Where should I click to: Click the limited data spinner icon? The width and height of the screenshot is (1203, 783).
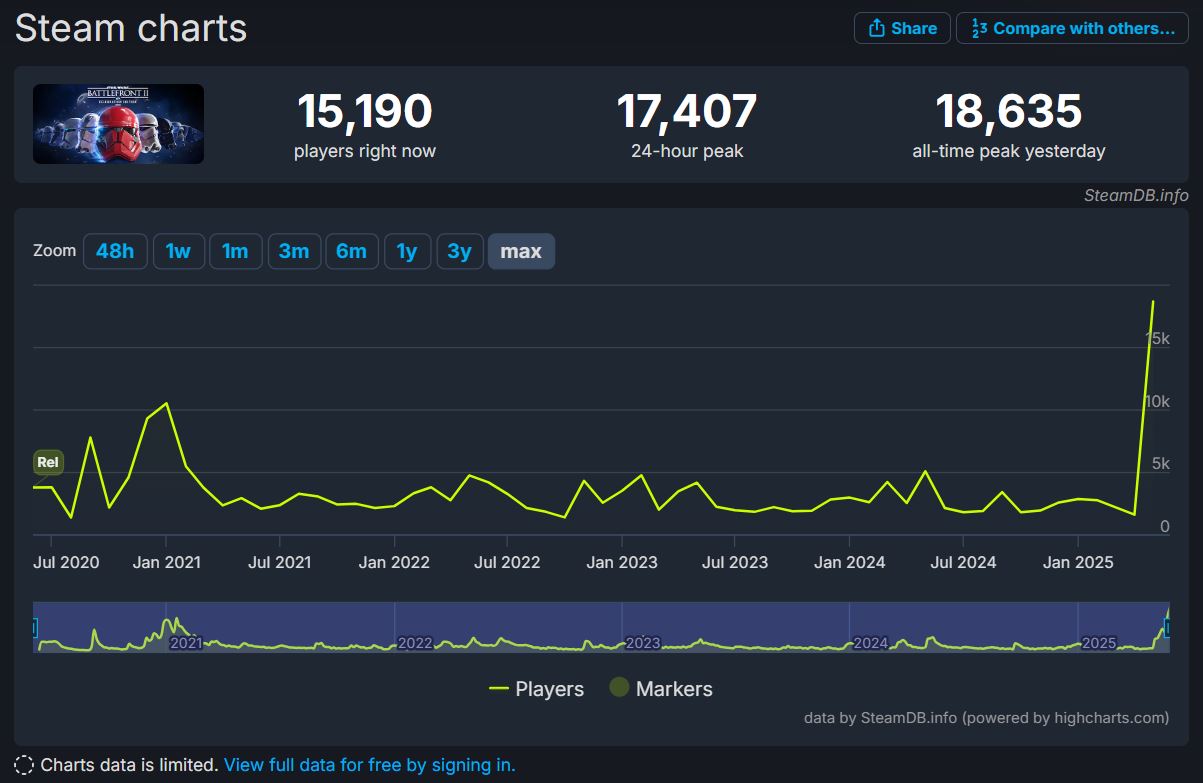point(24,765)
